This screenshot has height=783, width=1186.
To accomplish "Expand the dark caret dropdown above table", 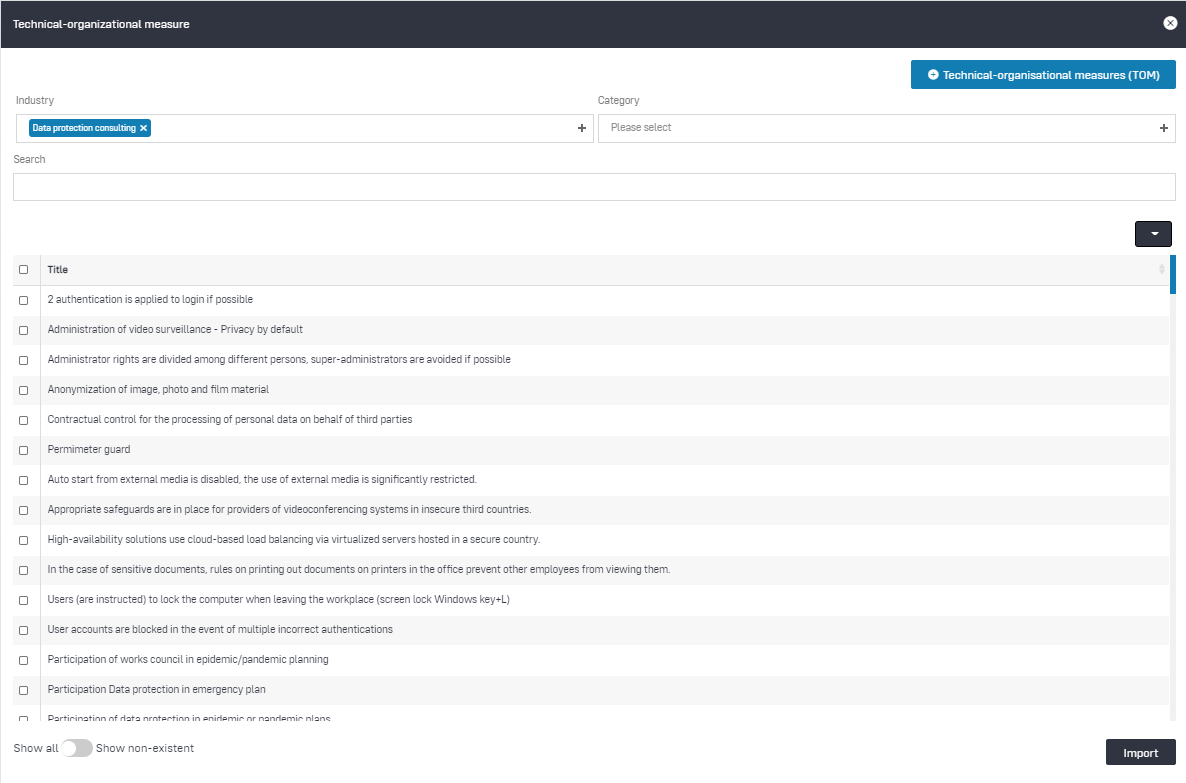I will pyautogui.click(x=1153, y=233).
